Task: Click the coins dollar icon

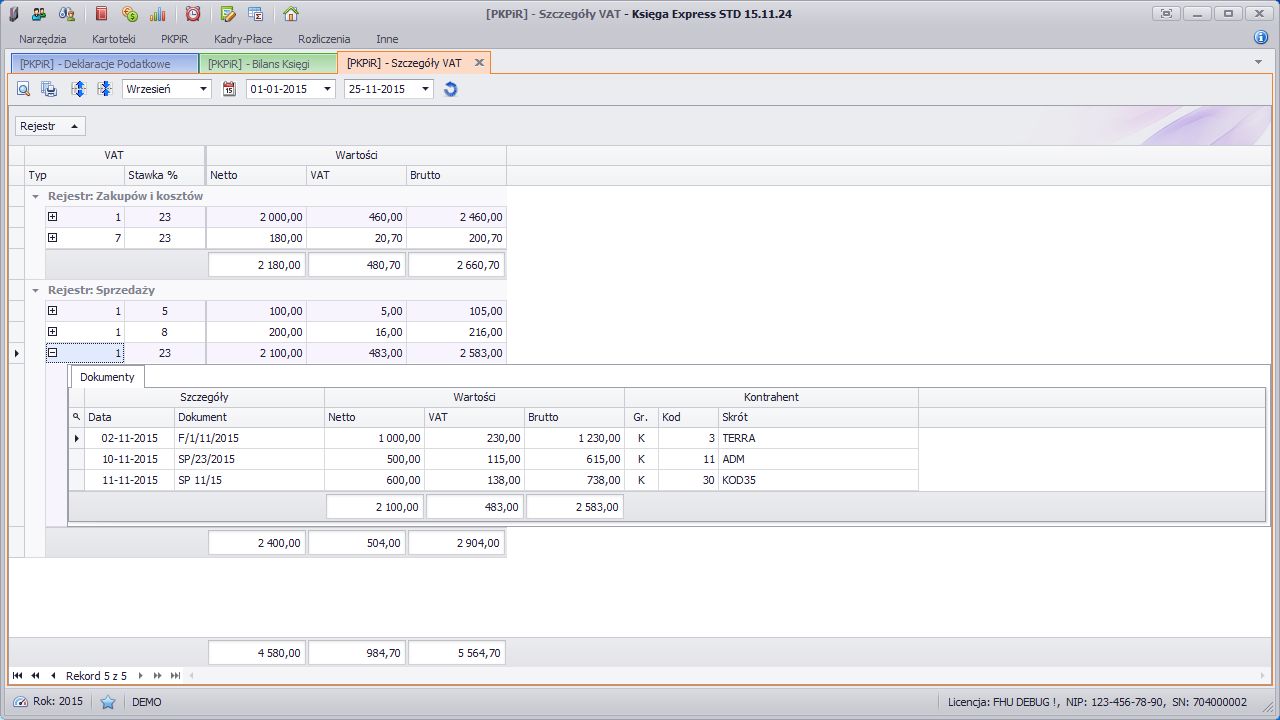Action: pyautogui.click(x=130, y=14)
